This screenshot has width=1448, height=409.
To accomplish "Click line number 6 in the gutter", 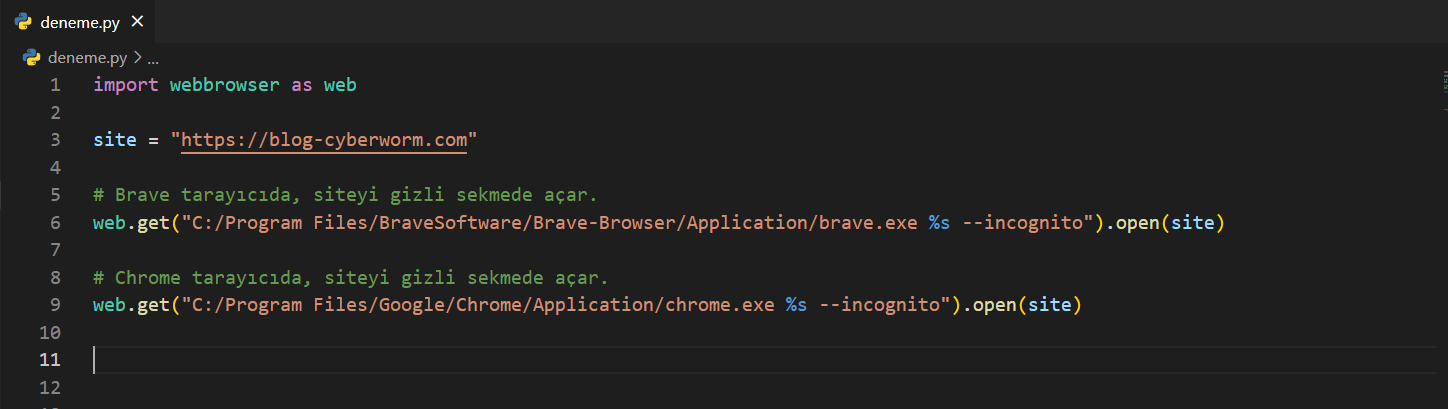I will point(55,222).
